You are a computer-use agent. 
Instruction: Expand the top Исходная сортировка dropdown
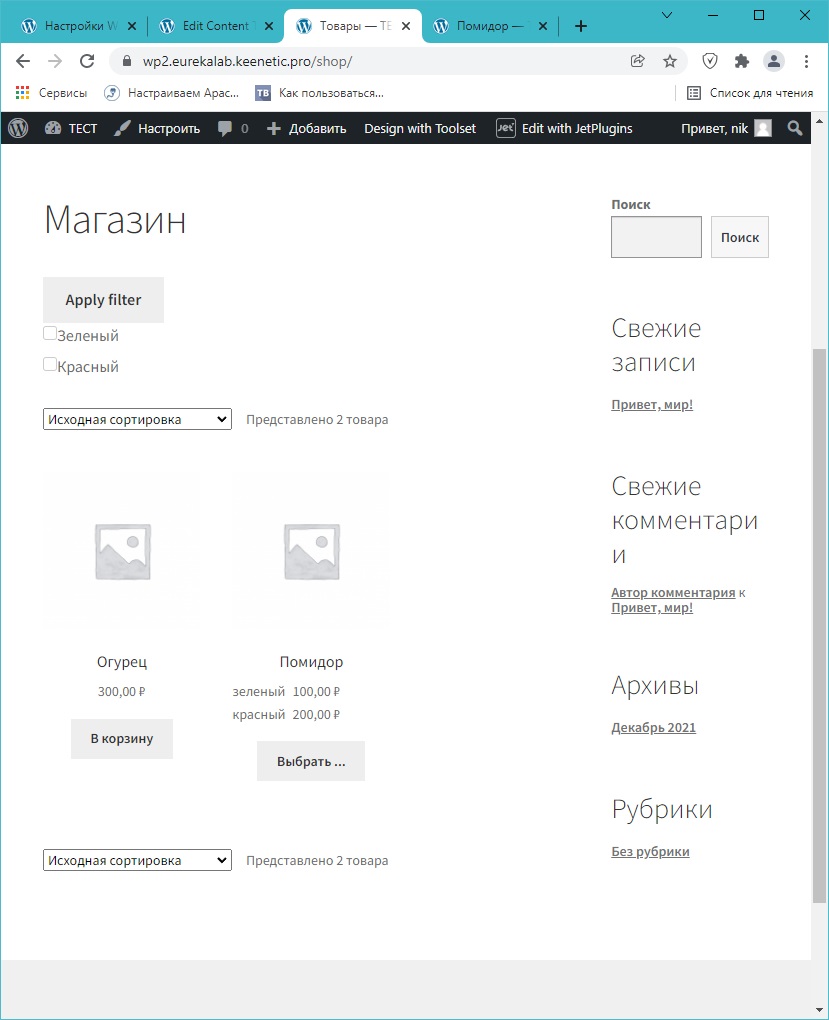pyautogui.click(x=137, y=420)
